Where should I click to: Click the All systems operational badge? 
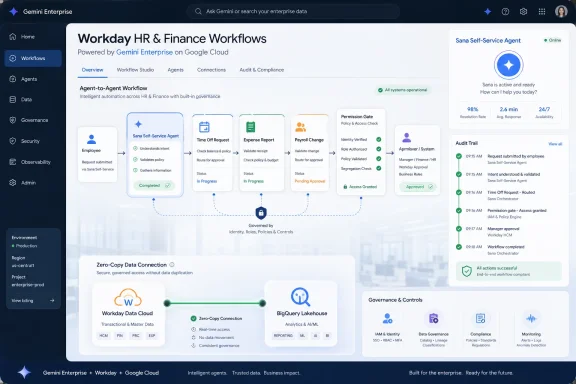(403, 90)
